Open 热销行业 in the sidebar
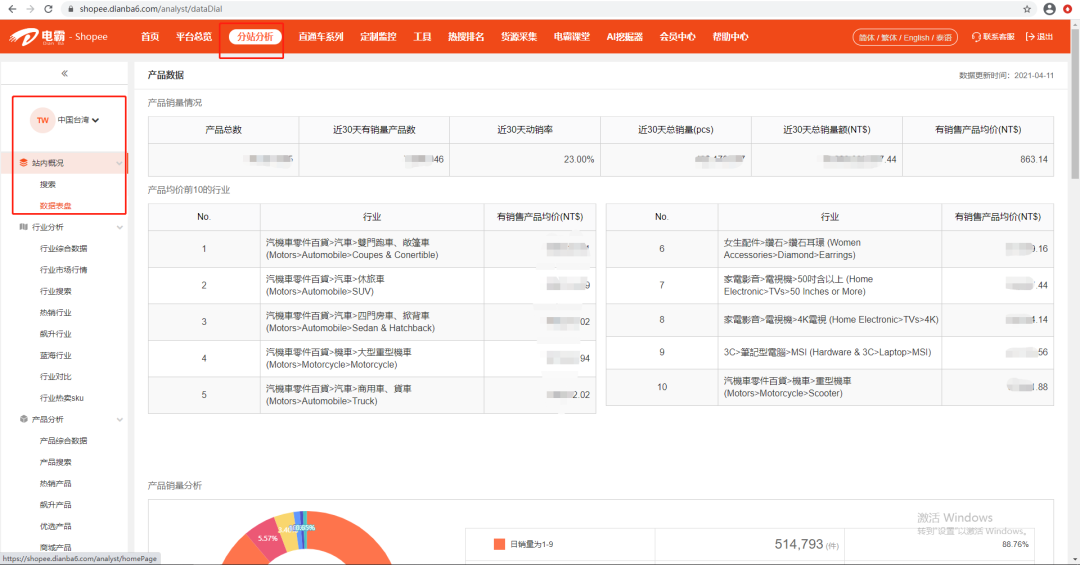This screenshot has width=1080, height=565. click(x=55, y=312)
